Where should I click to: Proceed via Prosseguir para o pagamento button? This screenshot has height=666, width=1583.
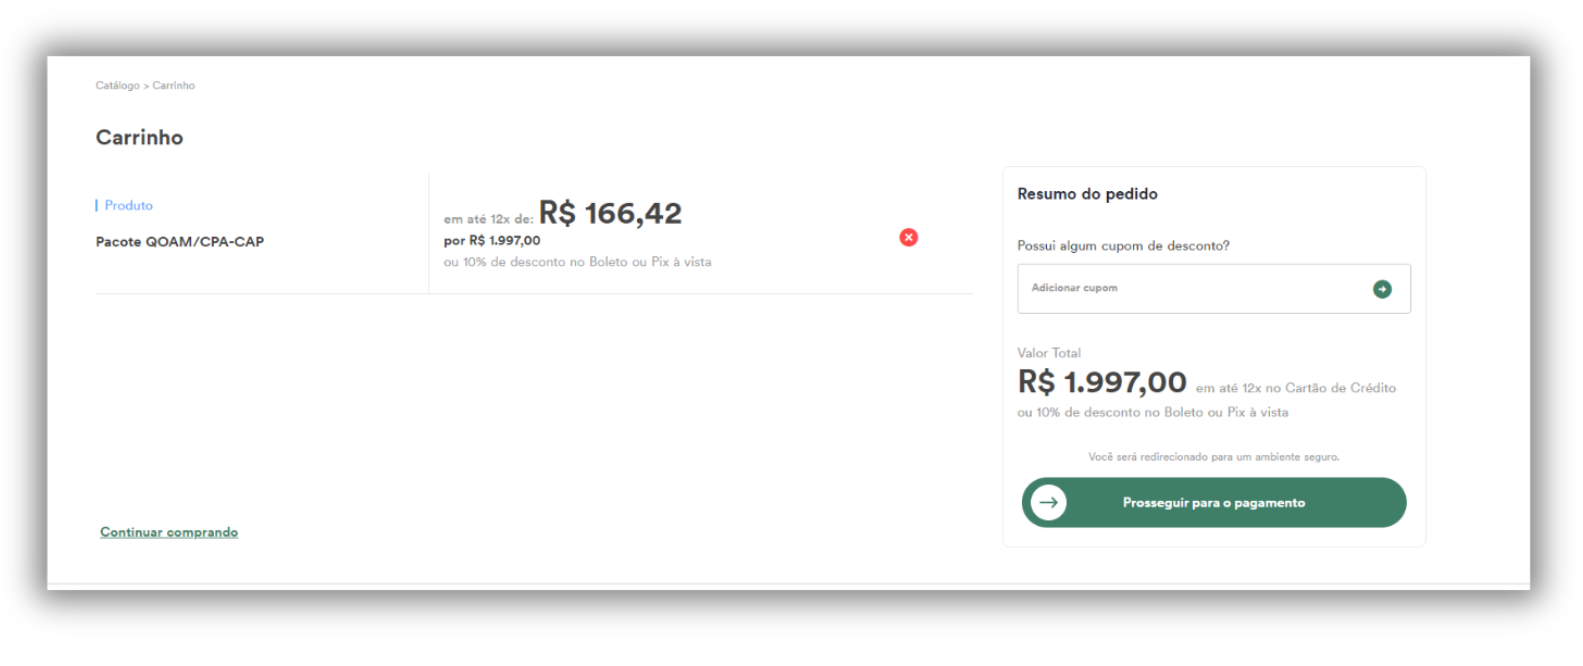[x=1213, y=502]
